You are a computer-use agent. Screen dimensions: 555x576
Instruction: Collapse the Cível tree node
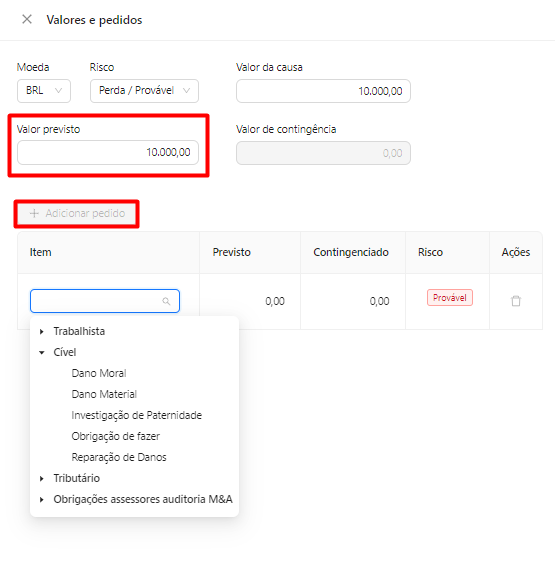coord(42,353)
